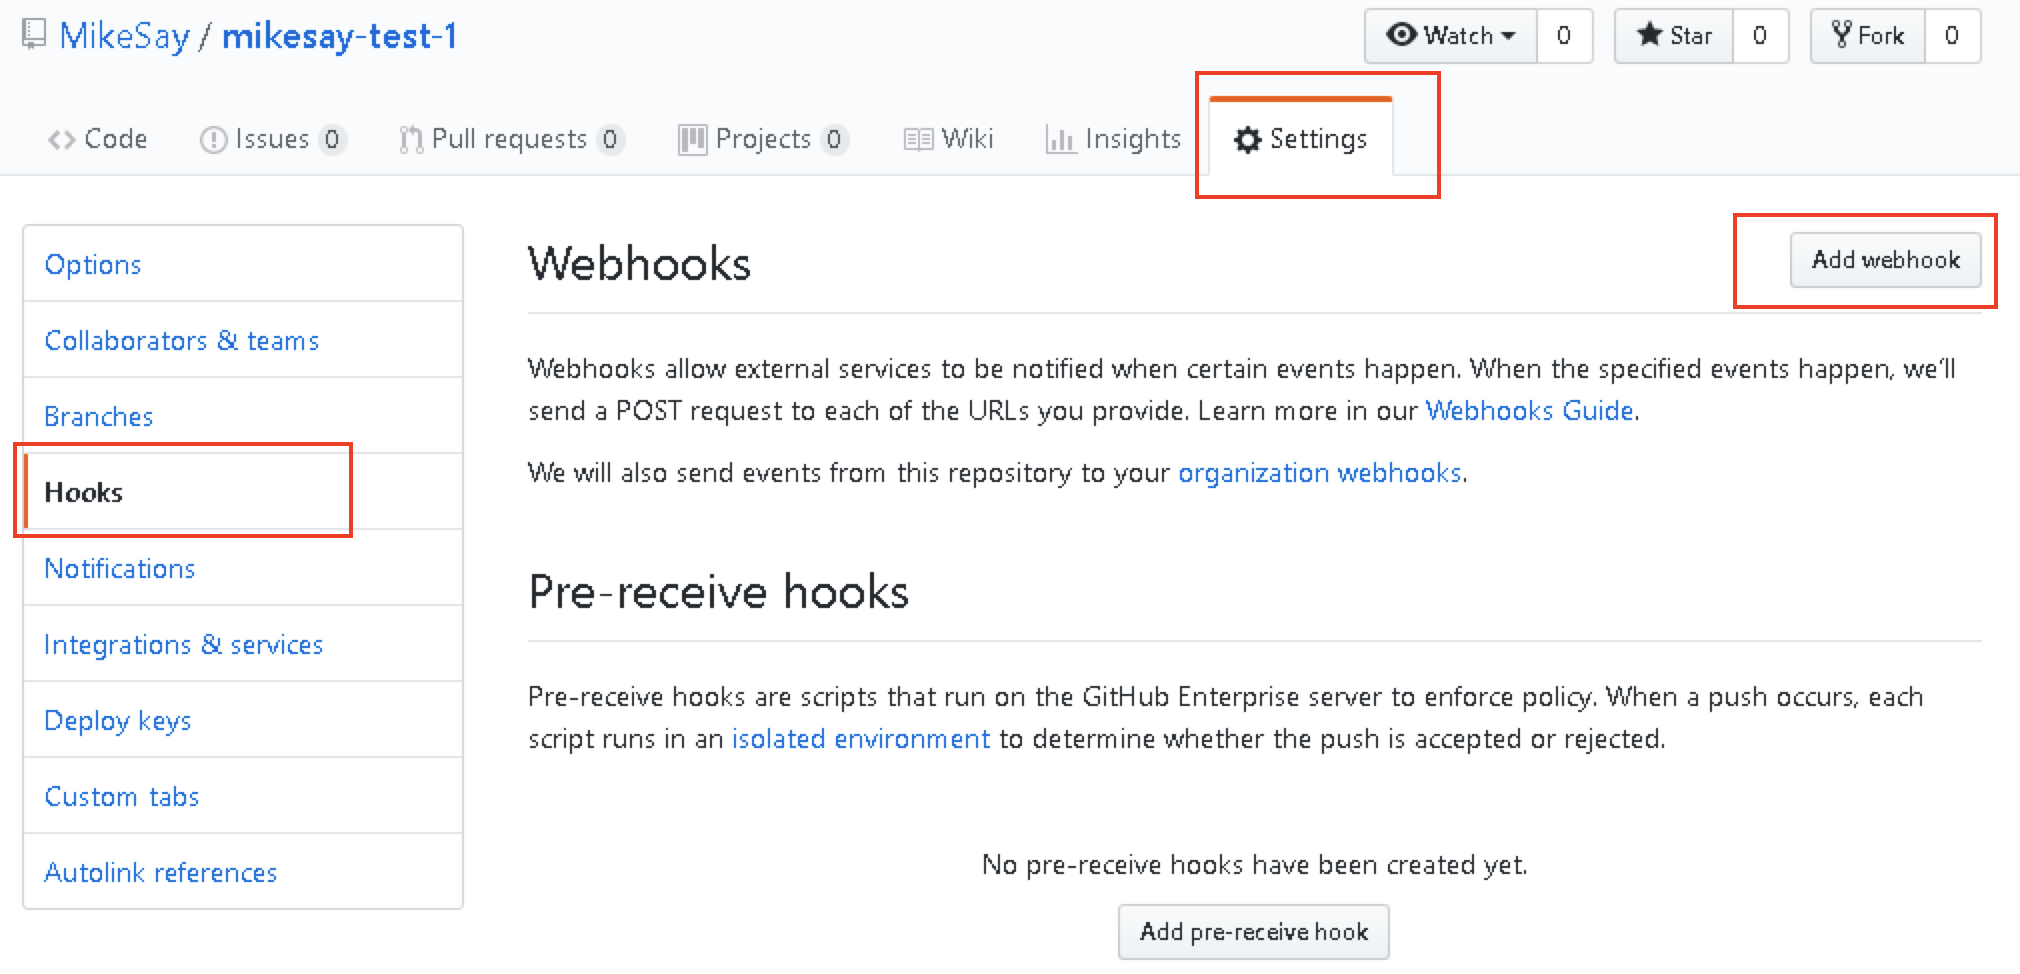This screenshot has height=974, width=2020.
Task: Click the Projects board icon
Action: tap(692, 140)
